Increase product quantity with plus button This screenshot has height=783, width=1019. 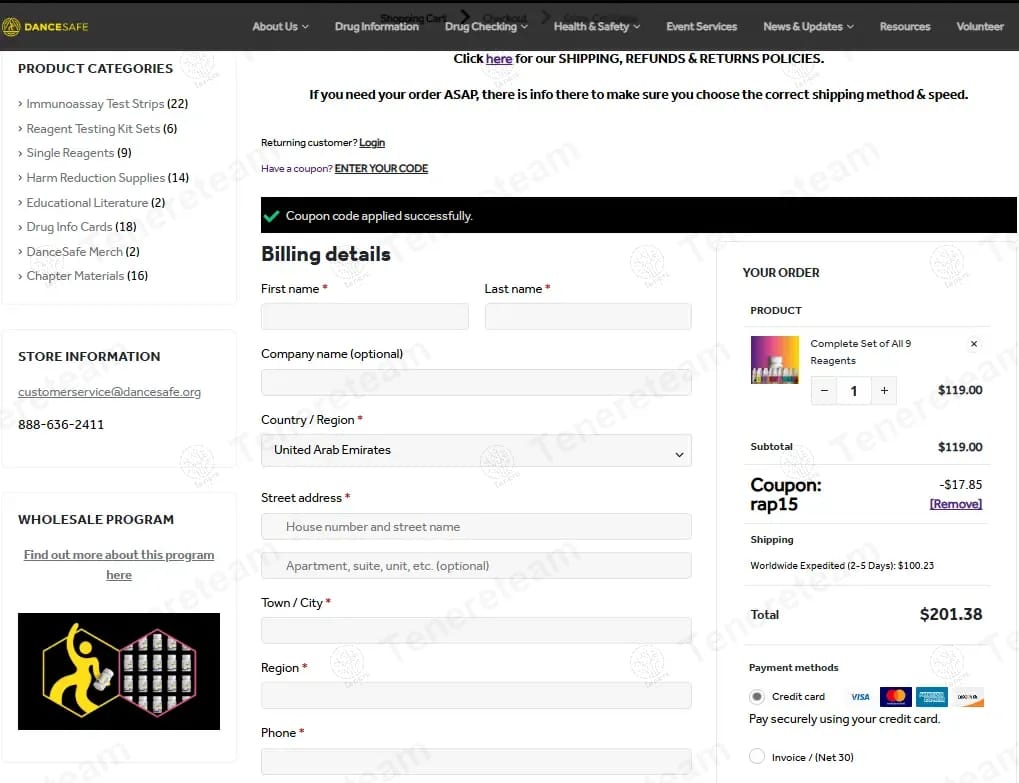884,391
